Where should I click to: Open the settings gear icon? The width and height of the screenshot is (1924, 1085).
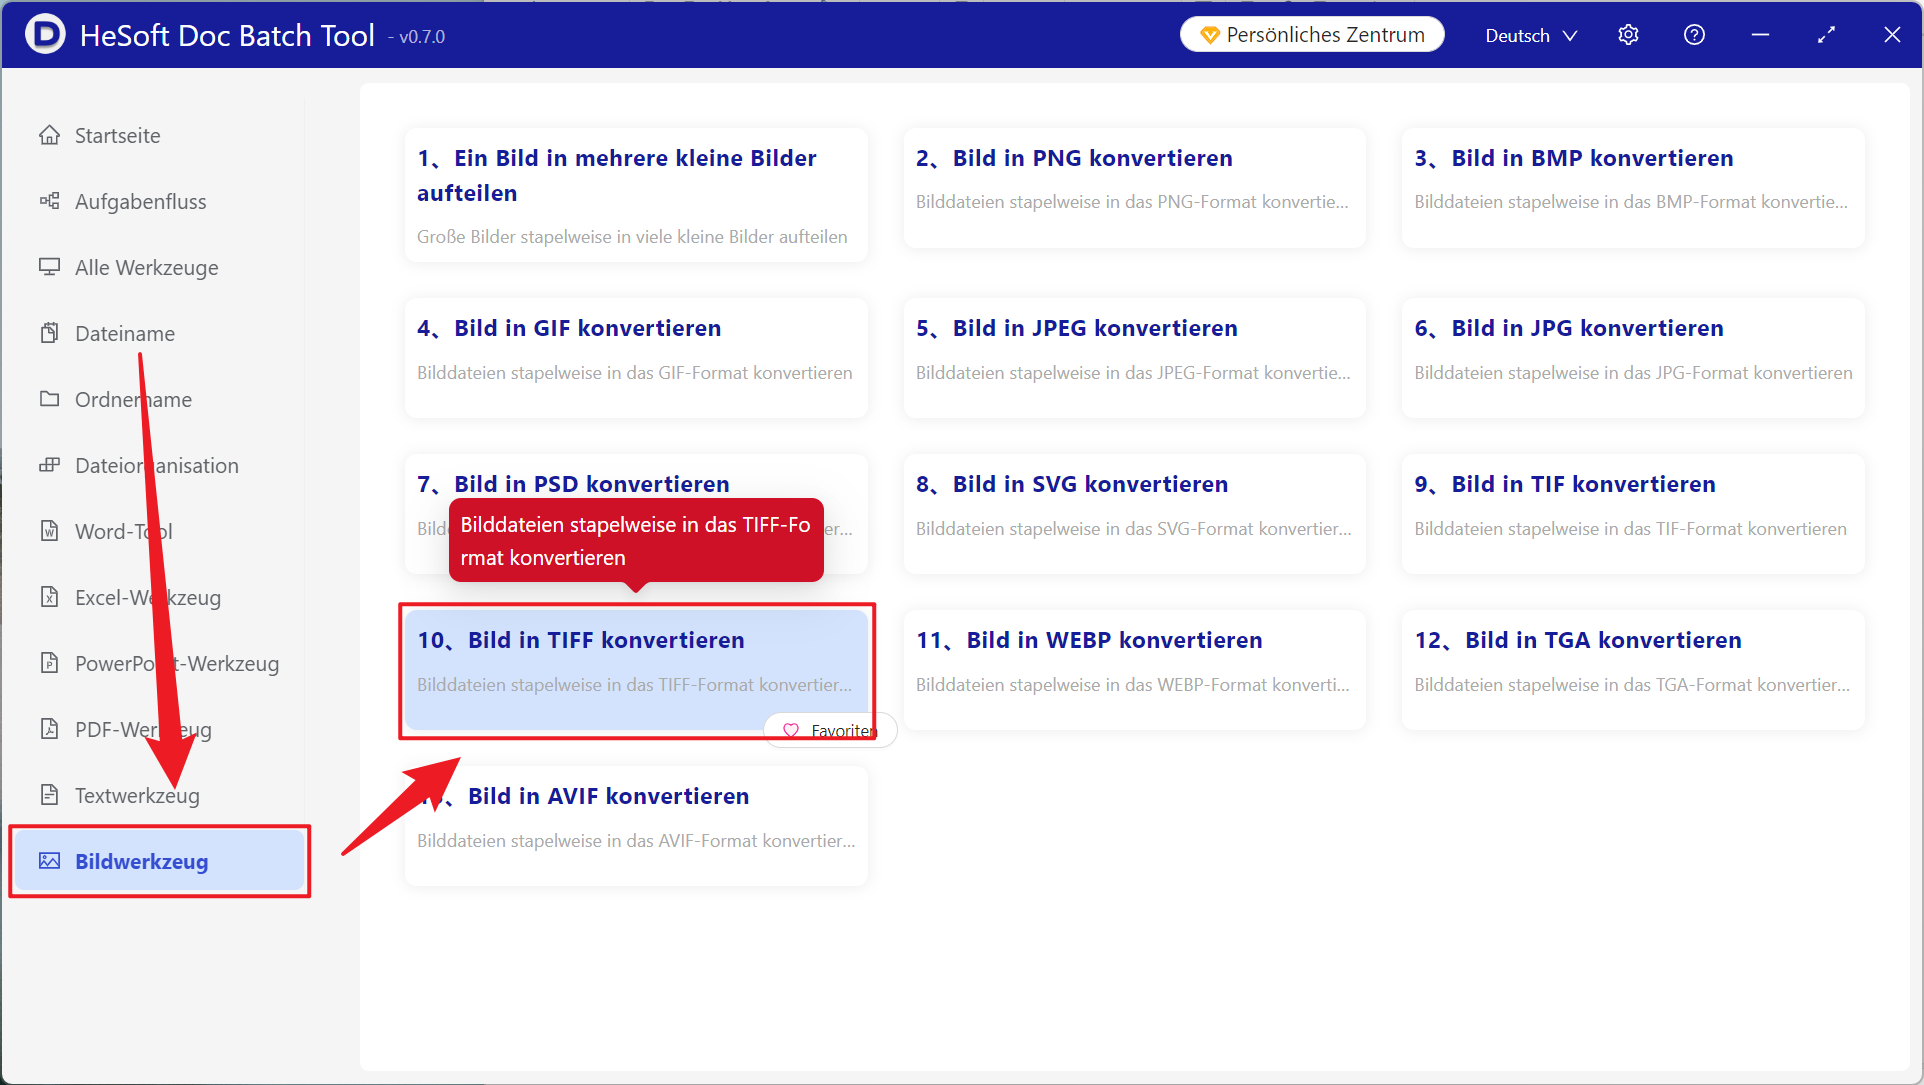point(1628,35)
